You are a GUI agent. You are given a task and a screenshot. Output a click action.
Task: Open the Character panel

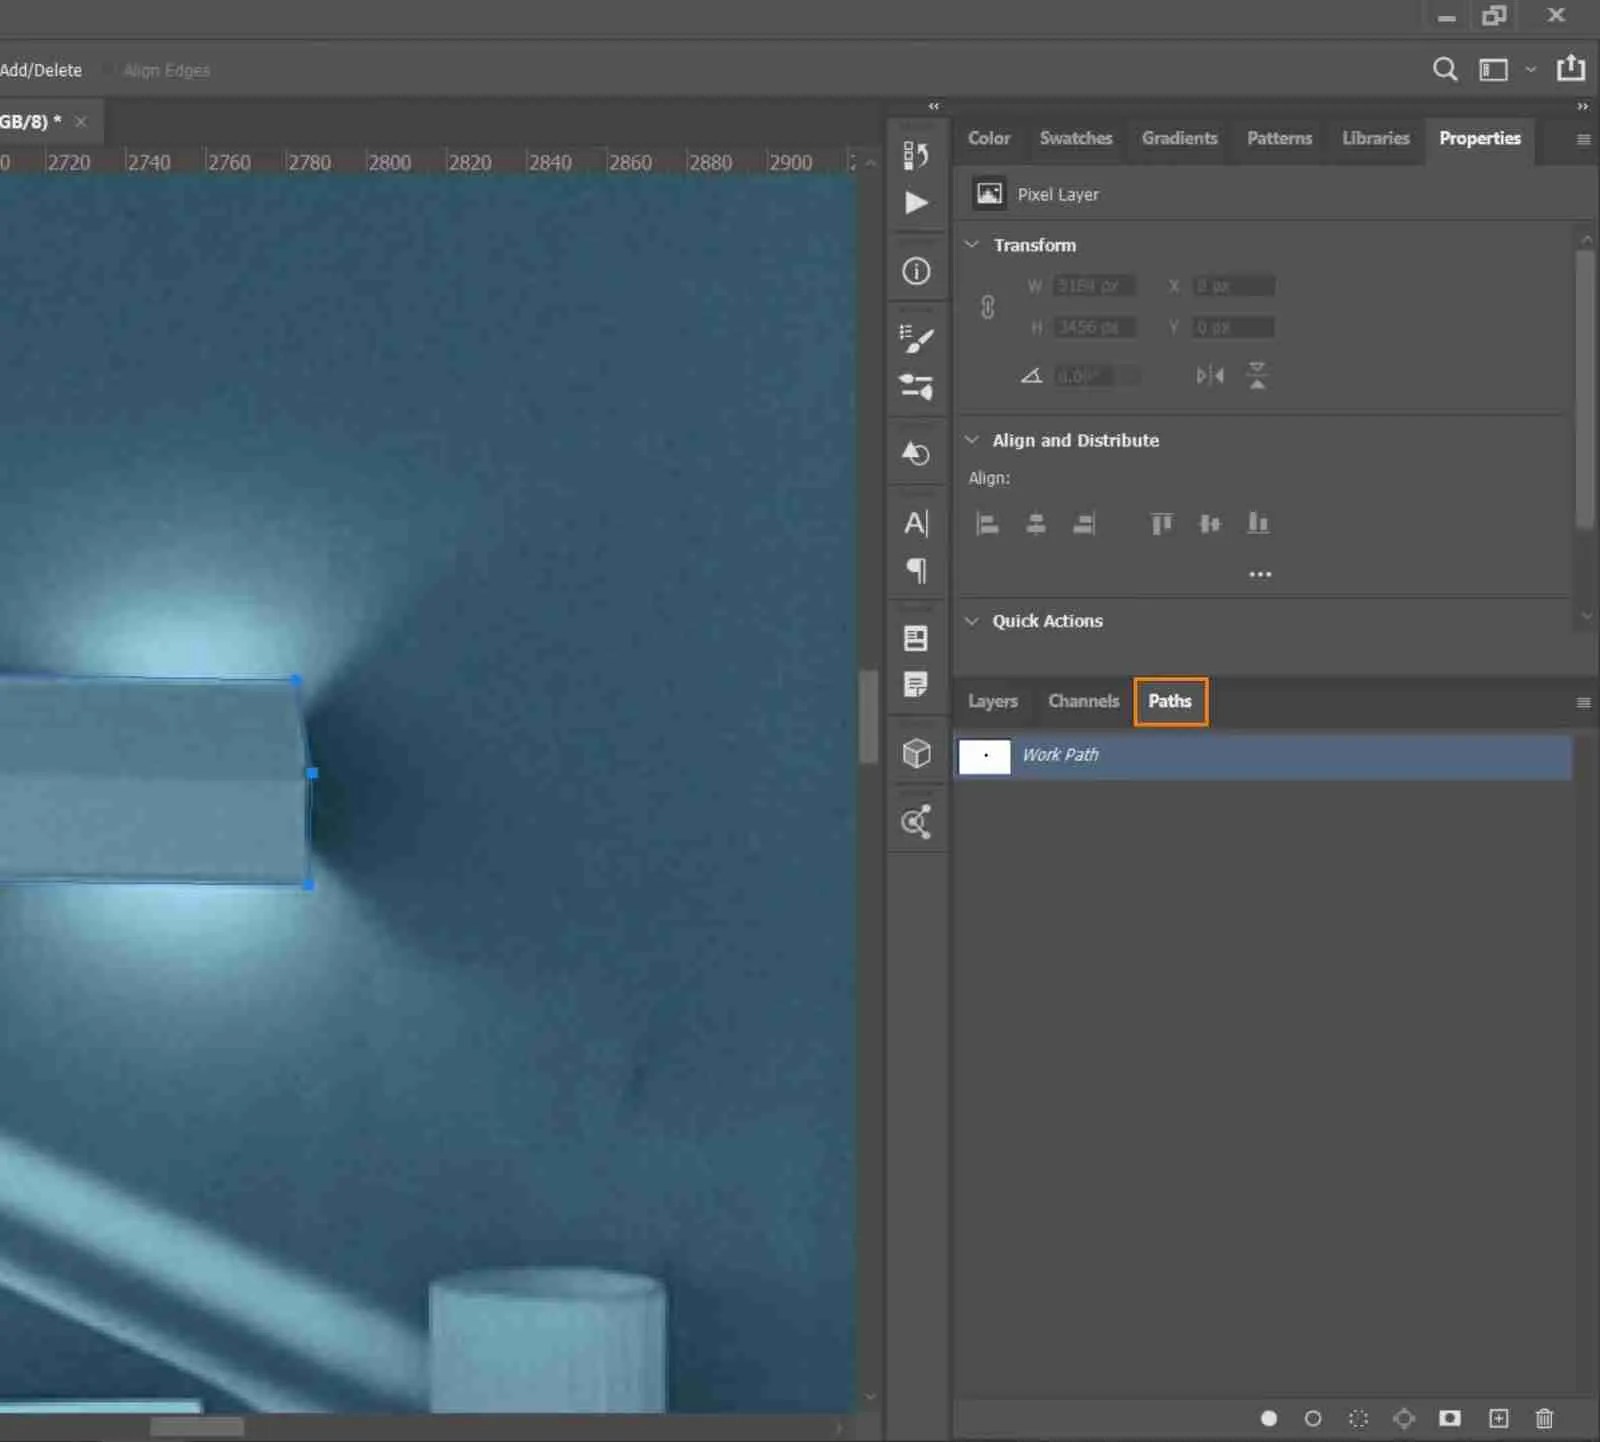pyautogui.click(x=917, y=524)
